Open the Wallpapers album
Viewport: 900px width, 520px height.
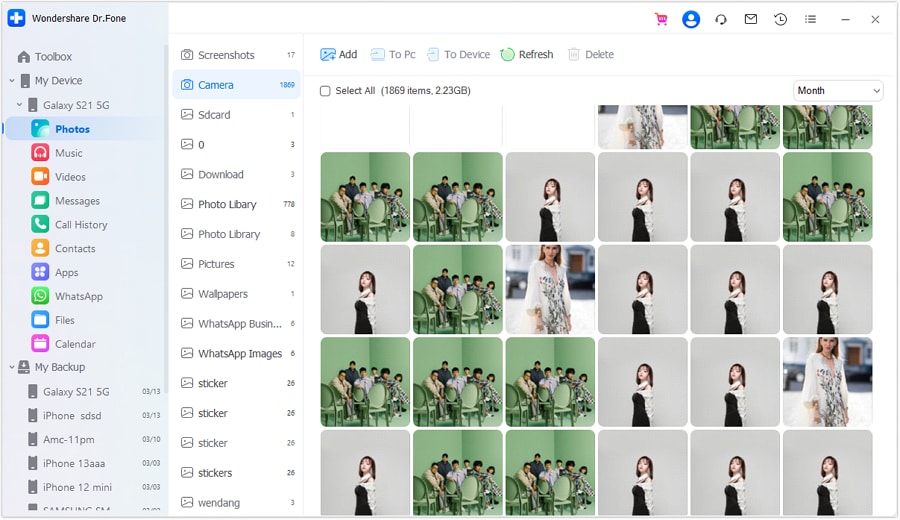[x=237, y=294]
